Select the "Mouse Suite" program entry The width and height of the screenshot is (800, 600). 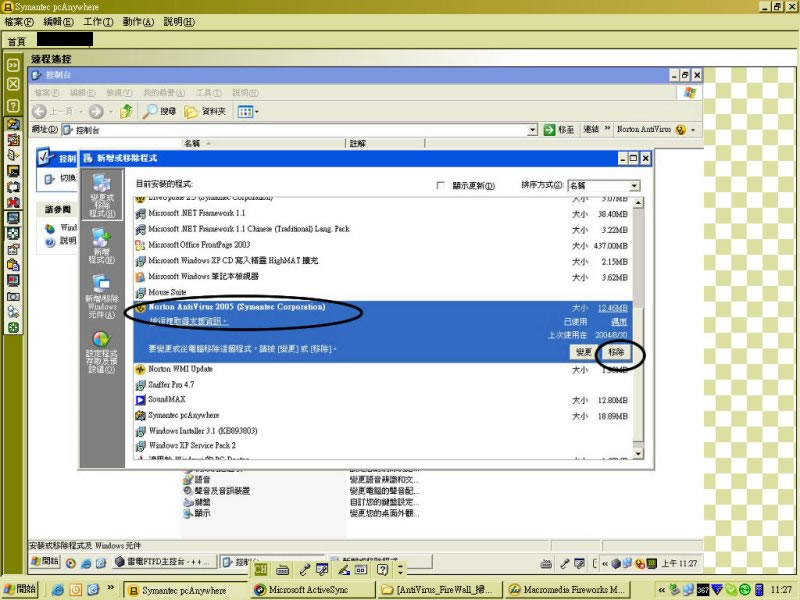pyautogui.click(x=382, y=292)
